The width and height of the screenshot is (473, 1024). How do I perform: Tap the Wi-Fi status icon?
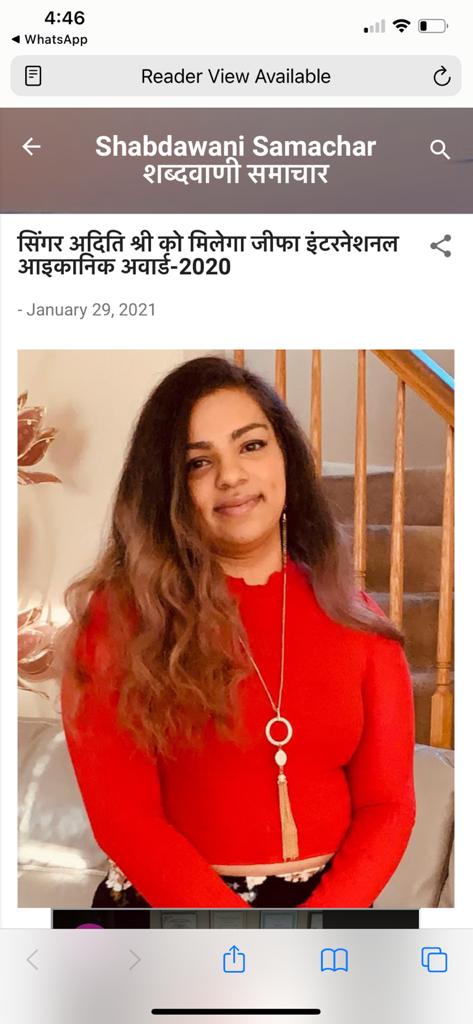(401, 26)
